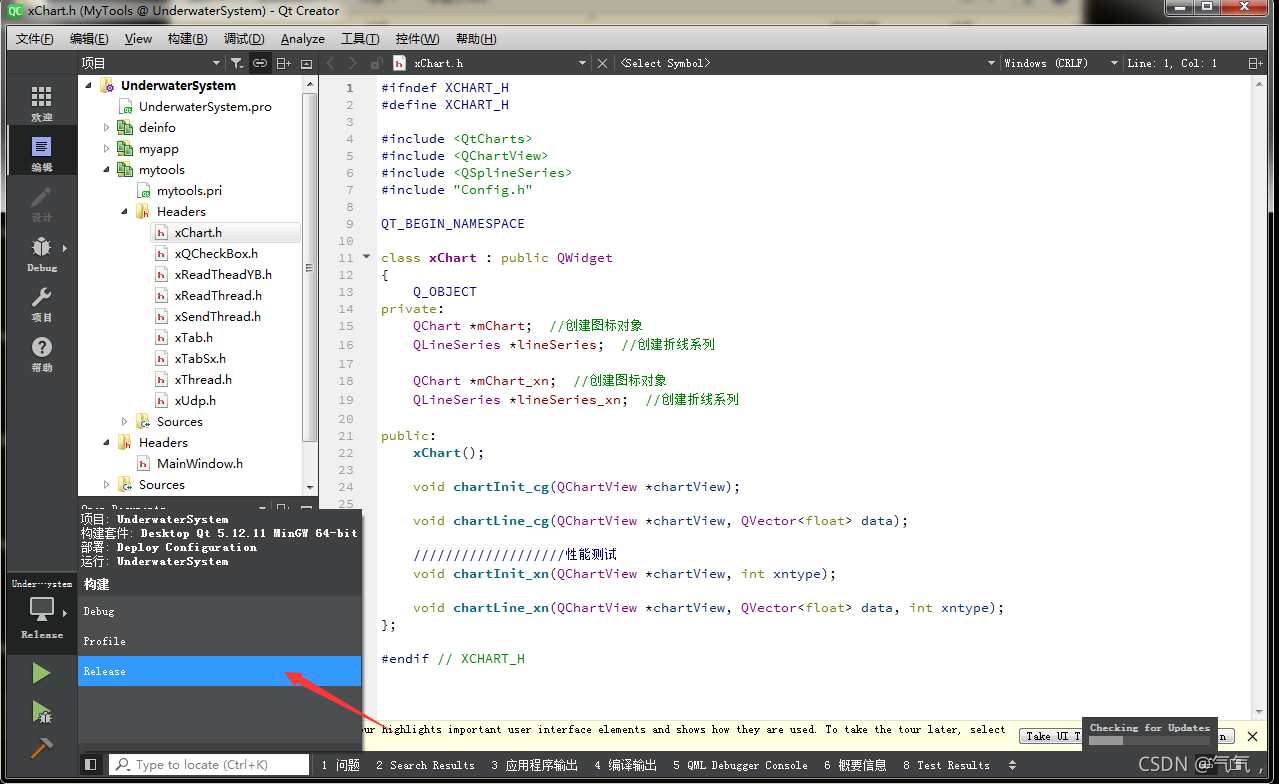
Task: Start debugging with the bug-arrow icon
Action: pos(41,711)
